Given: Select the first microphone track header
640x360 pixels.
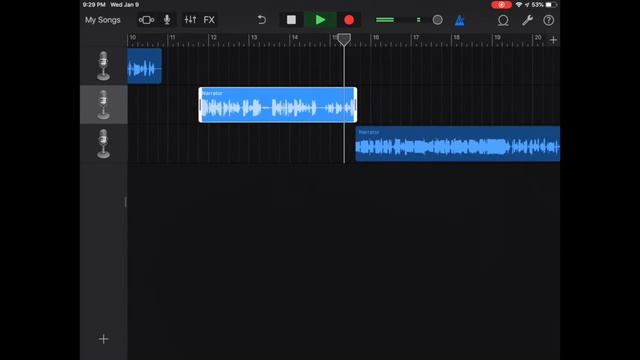Looking at the screenshot, I should (x=104, y=66).
